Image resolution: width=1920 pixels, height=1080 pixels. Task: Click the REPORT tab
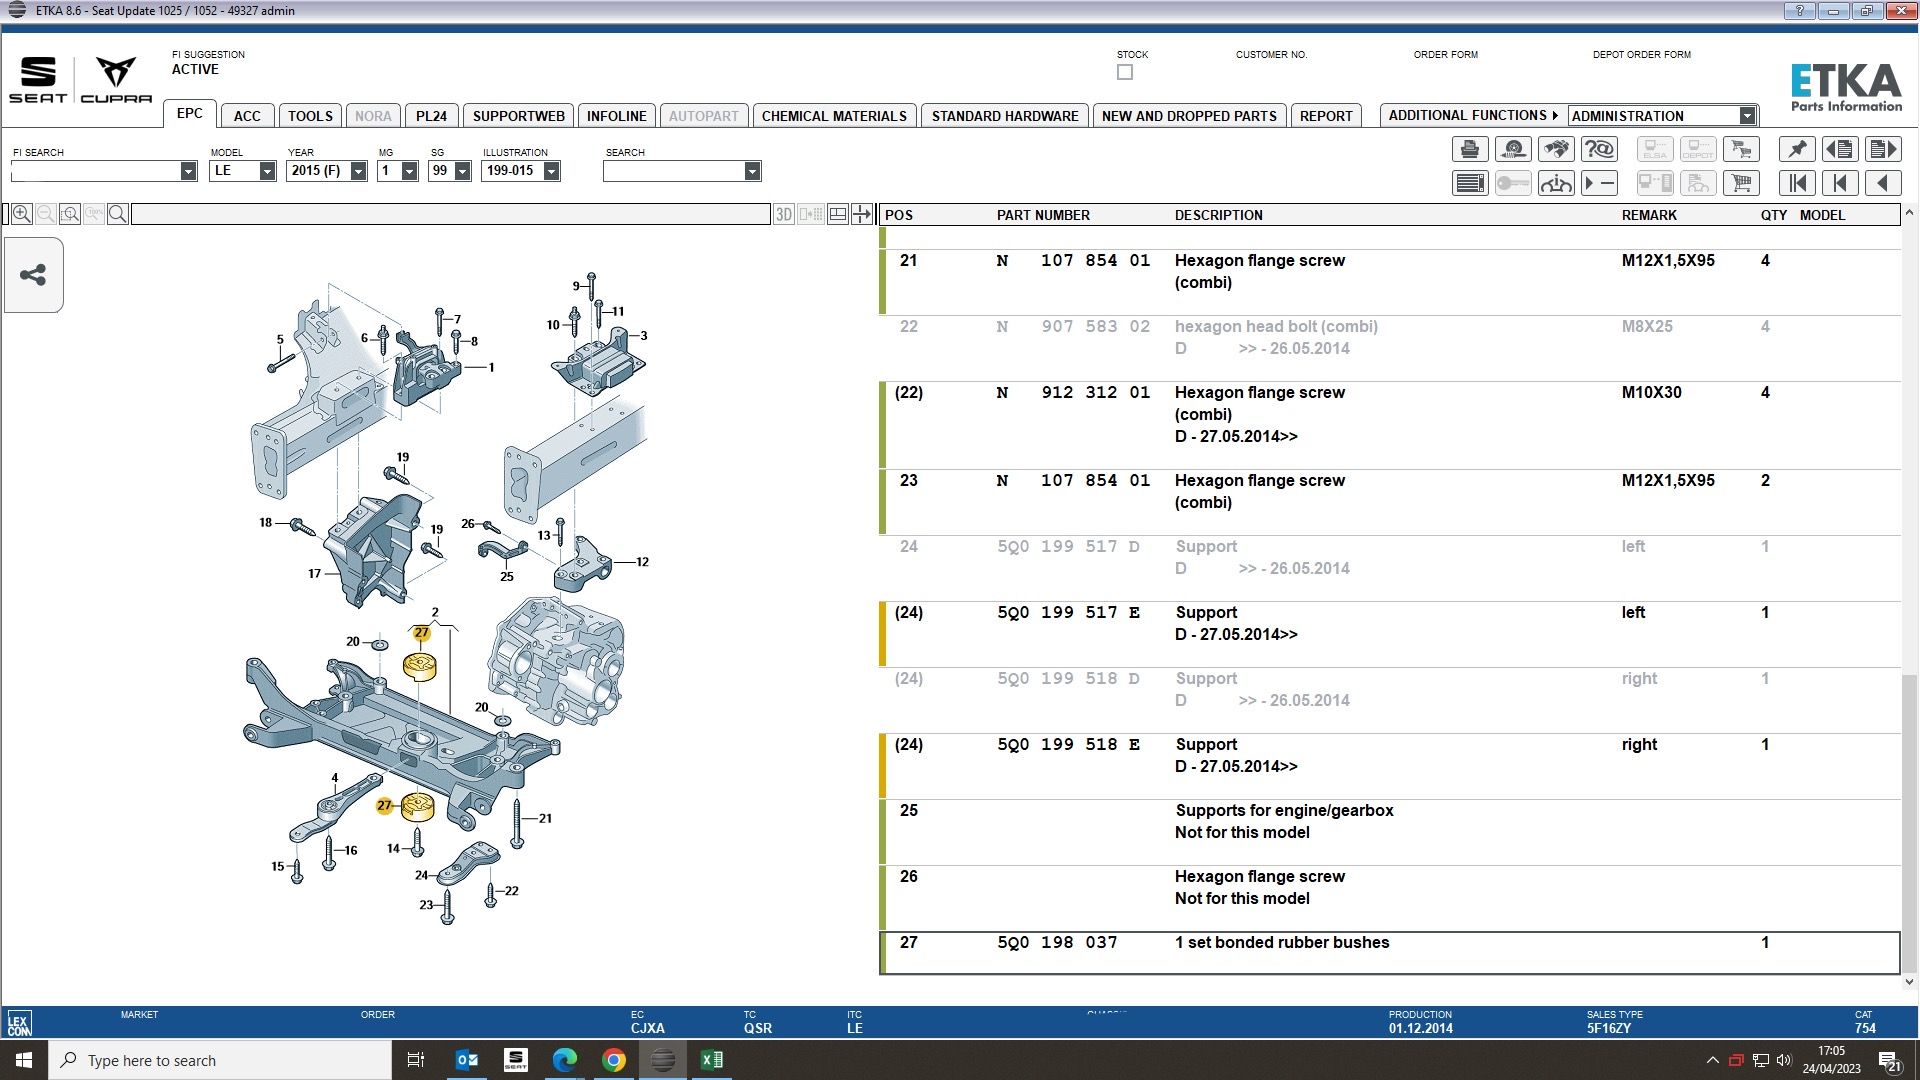[x=1325, y=116]
